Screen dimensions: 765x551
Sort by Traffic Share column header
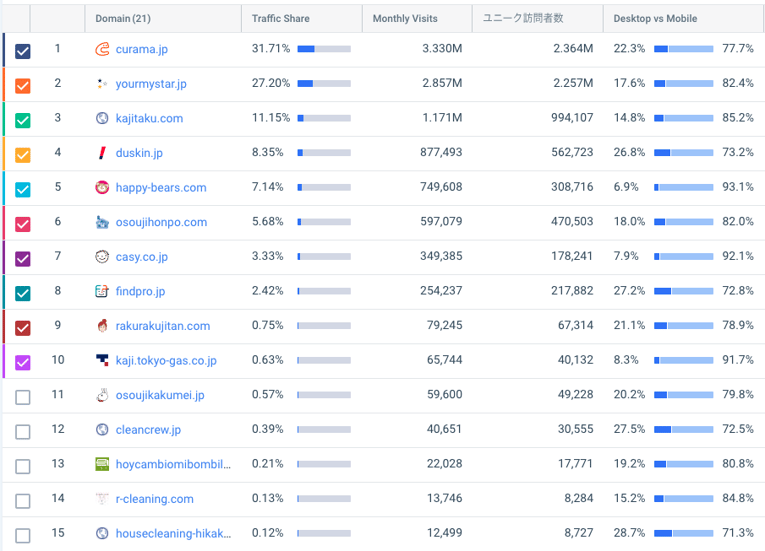tap(281, 19)
